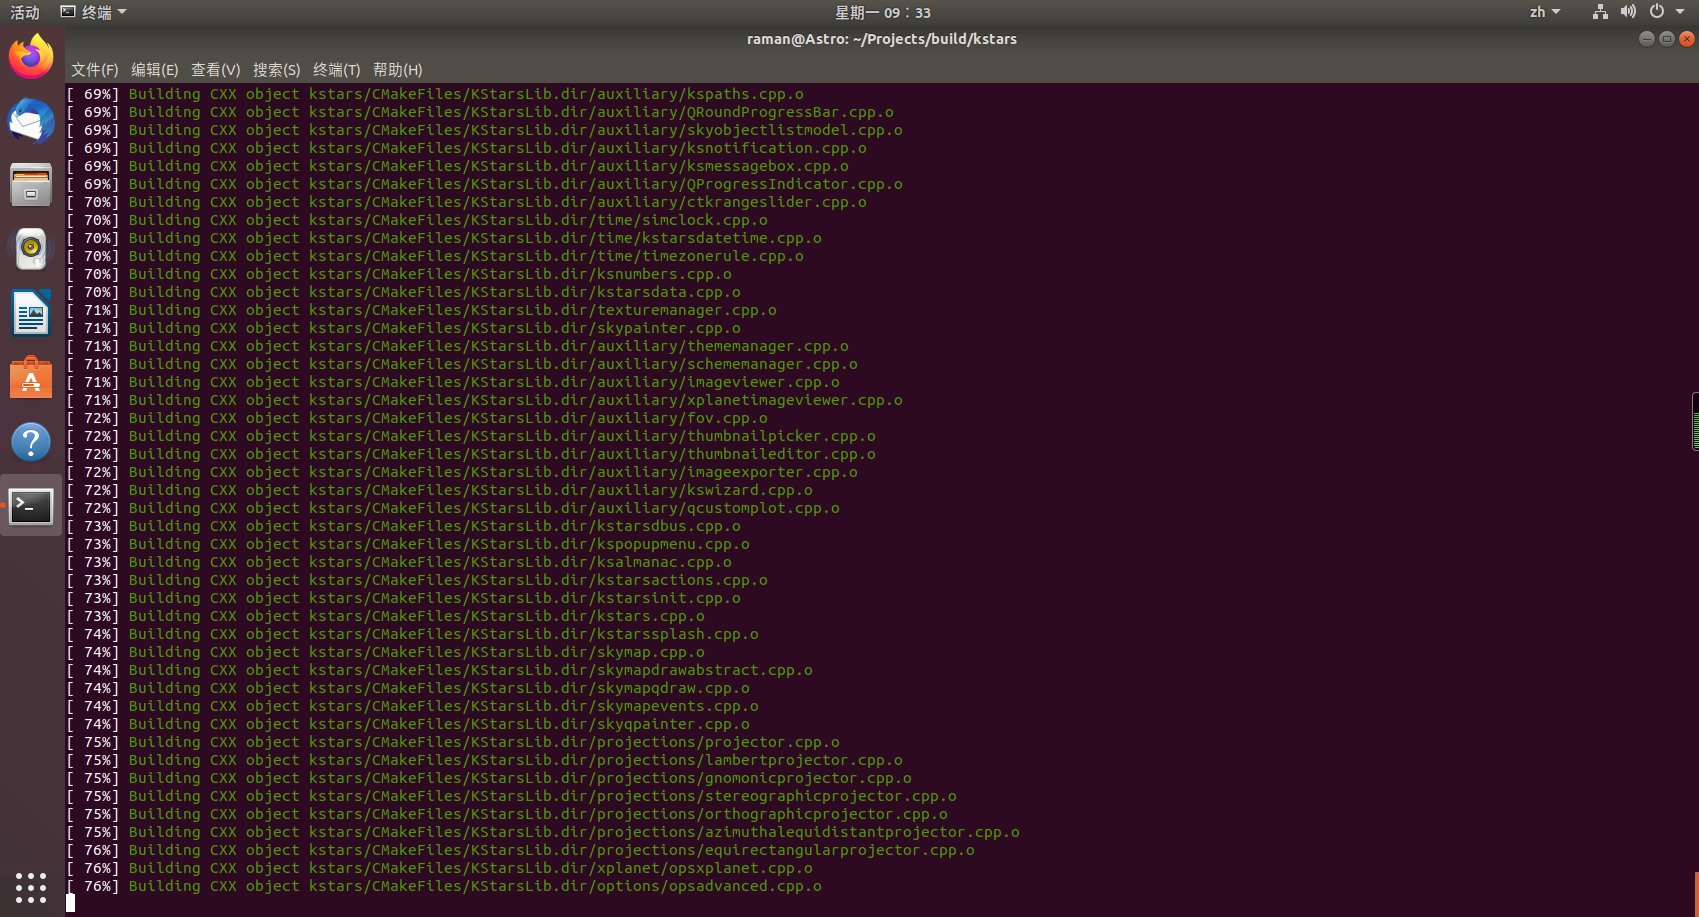
Task: Select the Terminal icon in dock
Action: click(x=31, y=506)
